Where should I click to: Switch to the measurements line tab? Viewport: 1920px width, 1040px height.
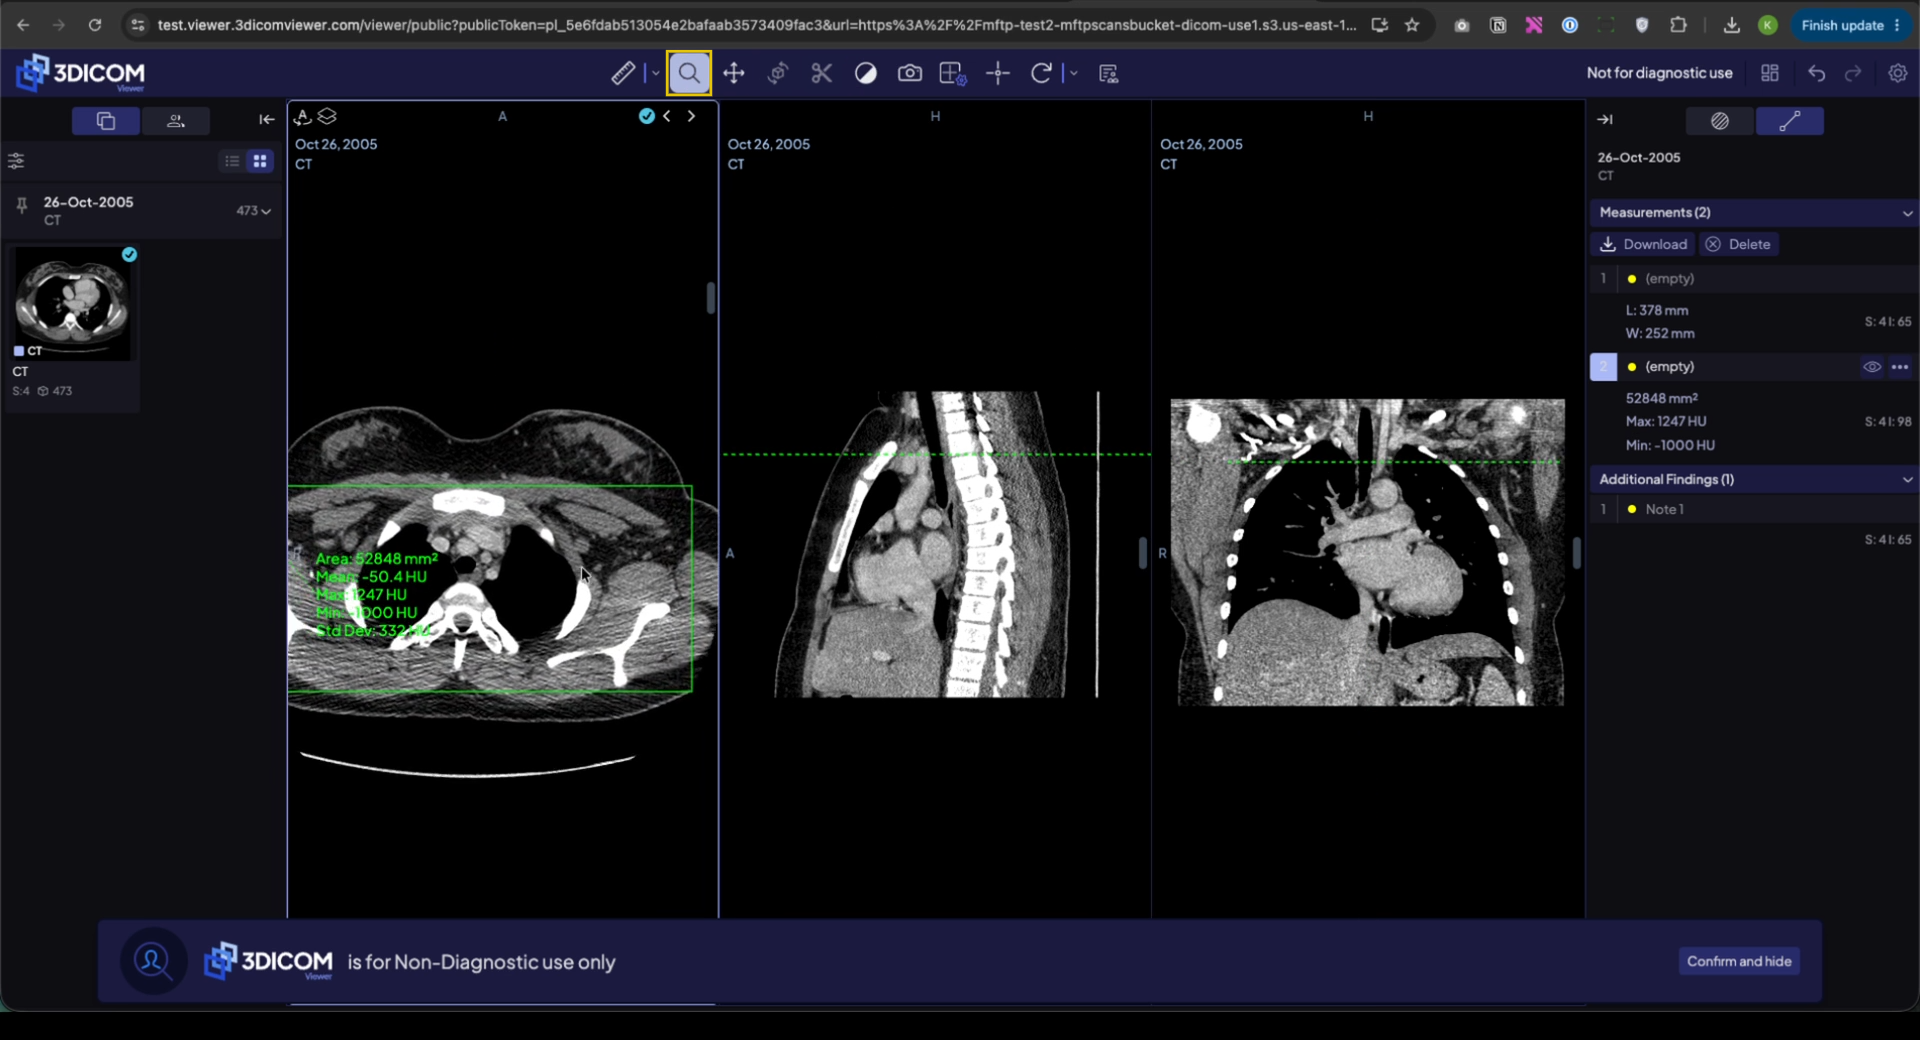click(x=1790, y=121)
